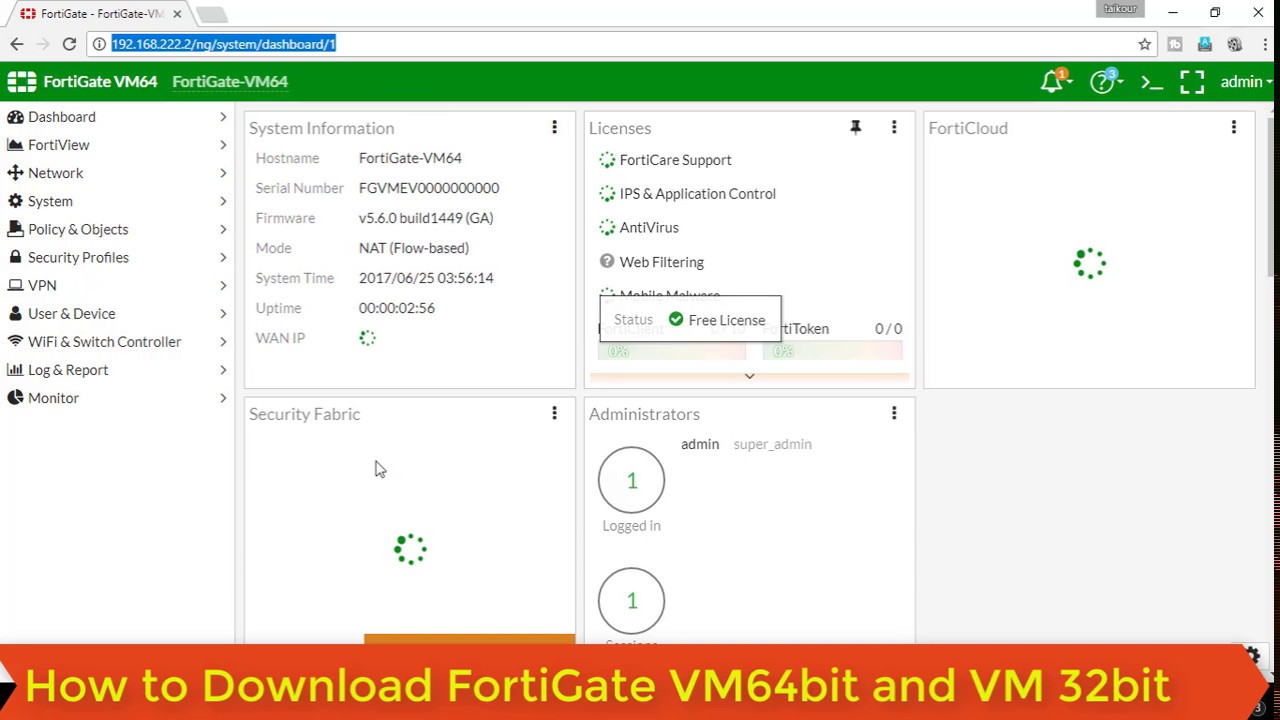The height and width of the screenshot is (720, 1280).
Task: Open the notifications bell icon
Action: (1052, 82)
